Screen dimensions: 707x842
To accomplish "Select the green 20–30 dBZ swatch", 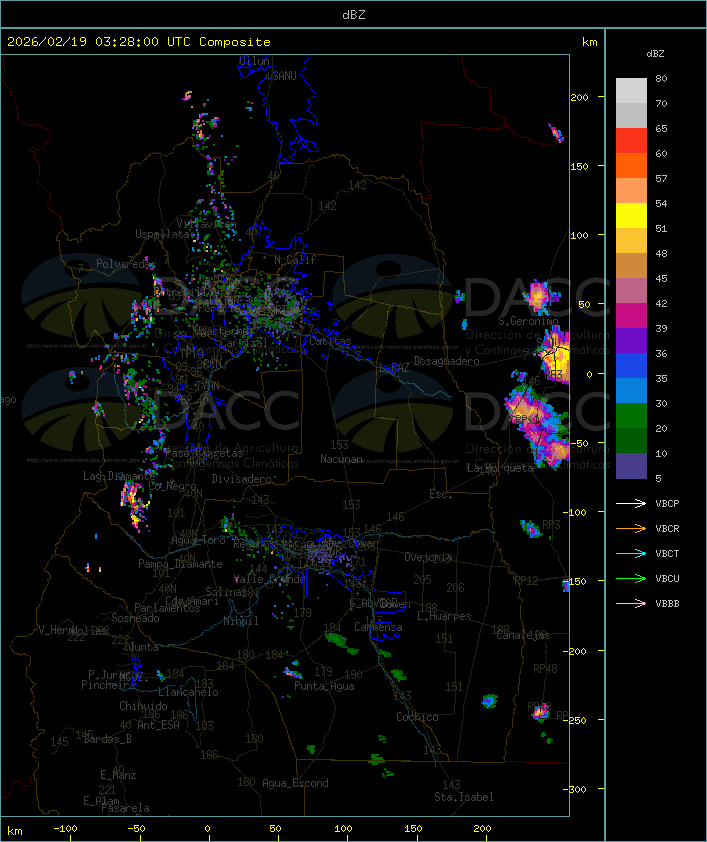I will [631, 416].
